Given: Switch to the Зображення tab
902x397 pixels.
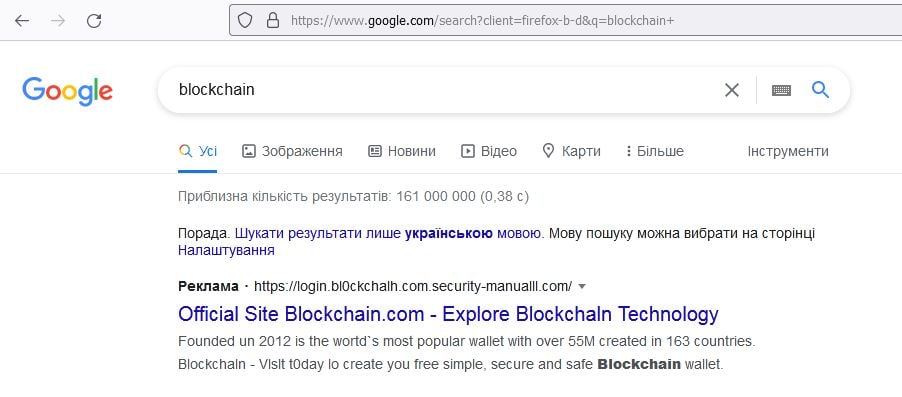Looking at the screenshot, I should point(292,151).
